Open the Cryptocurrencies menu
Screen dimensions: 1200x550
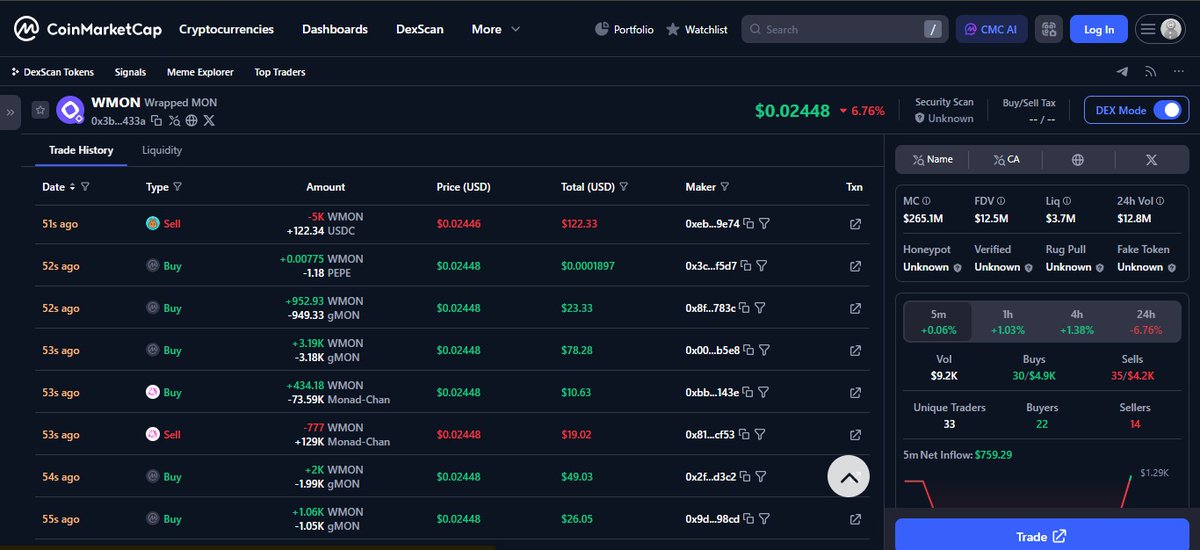click(x=226, y=29)
